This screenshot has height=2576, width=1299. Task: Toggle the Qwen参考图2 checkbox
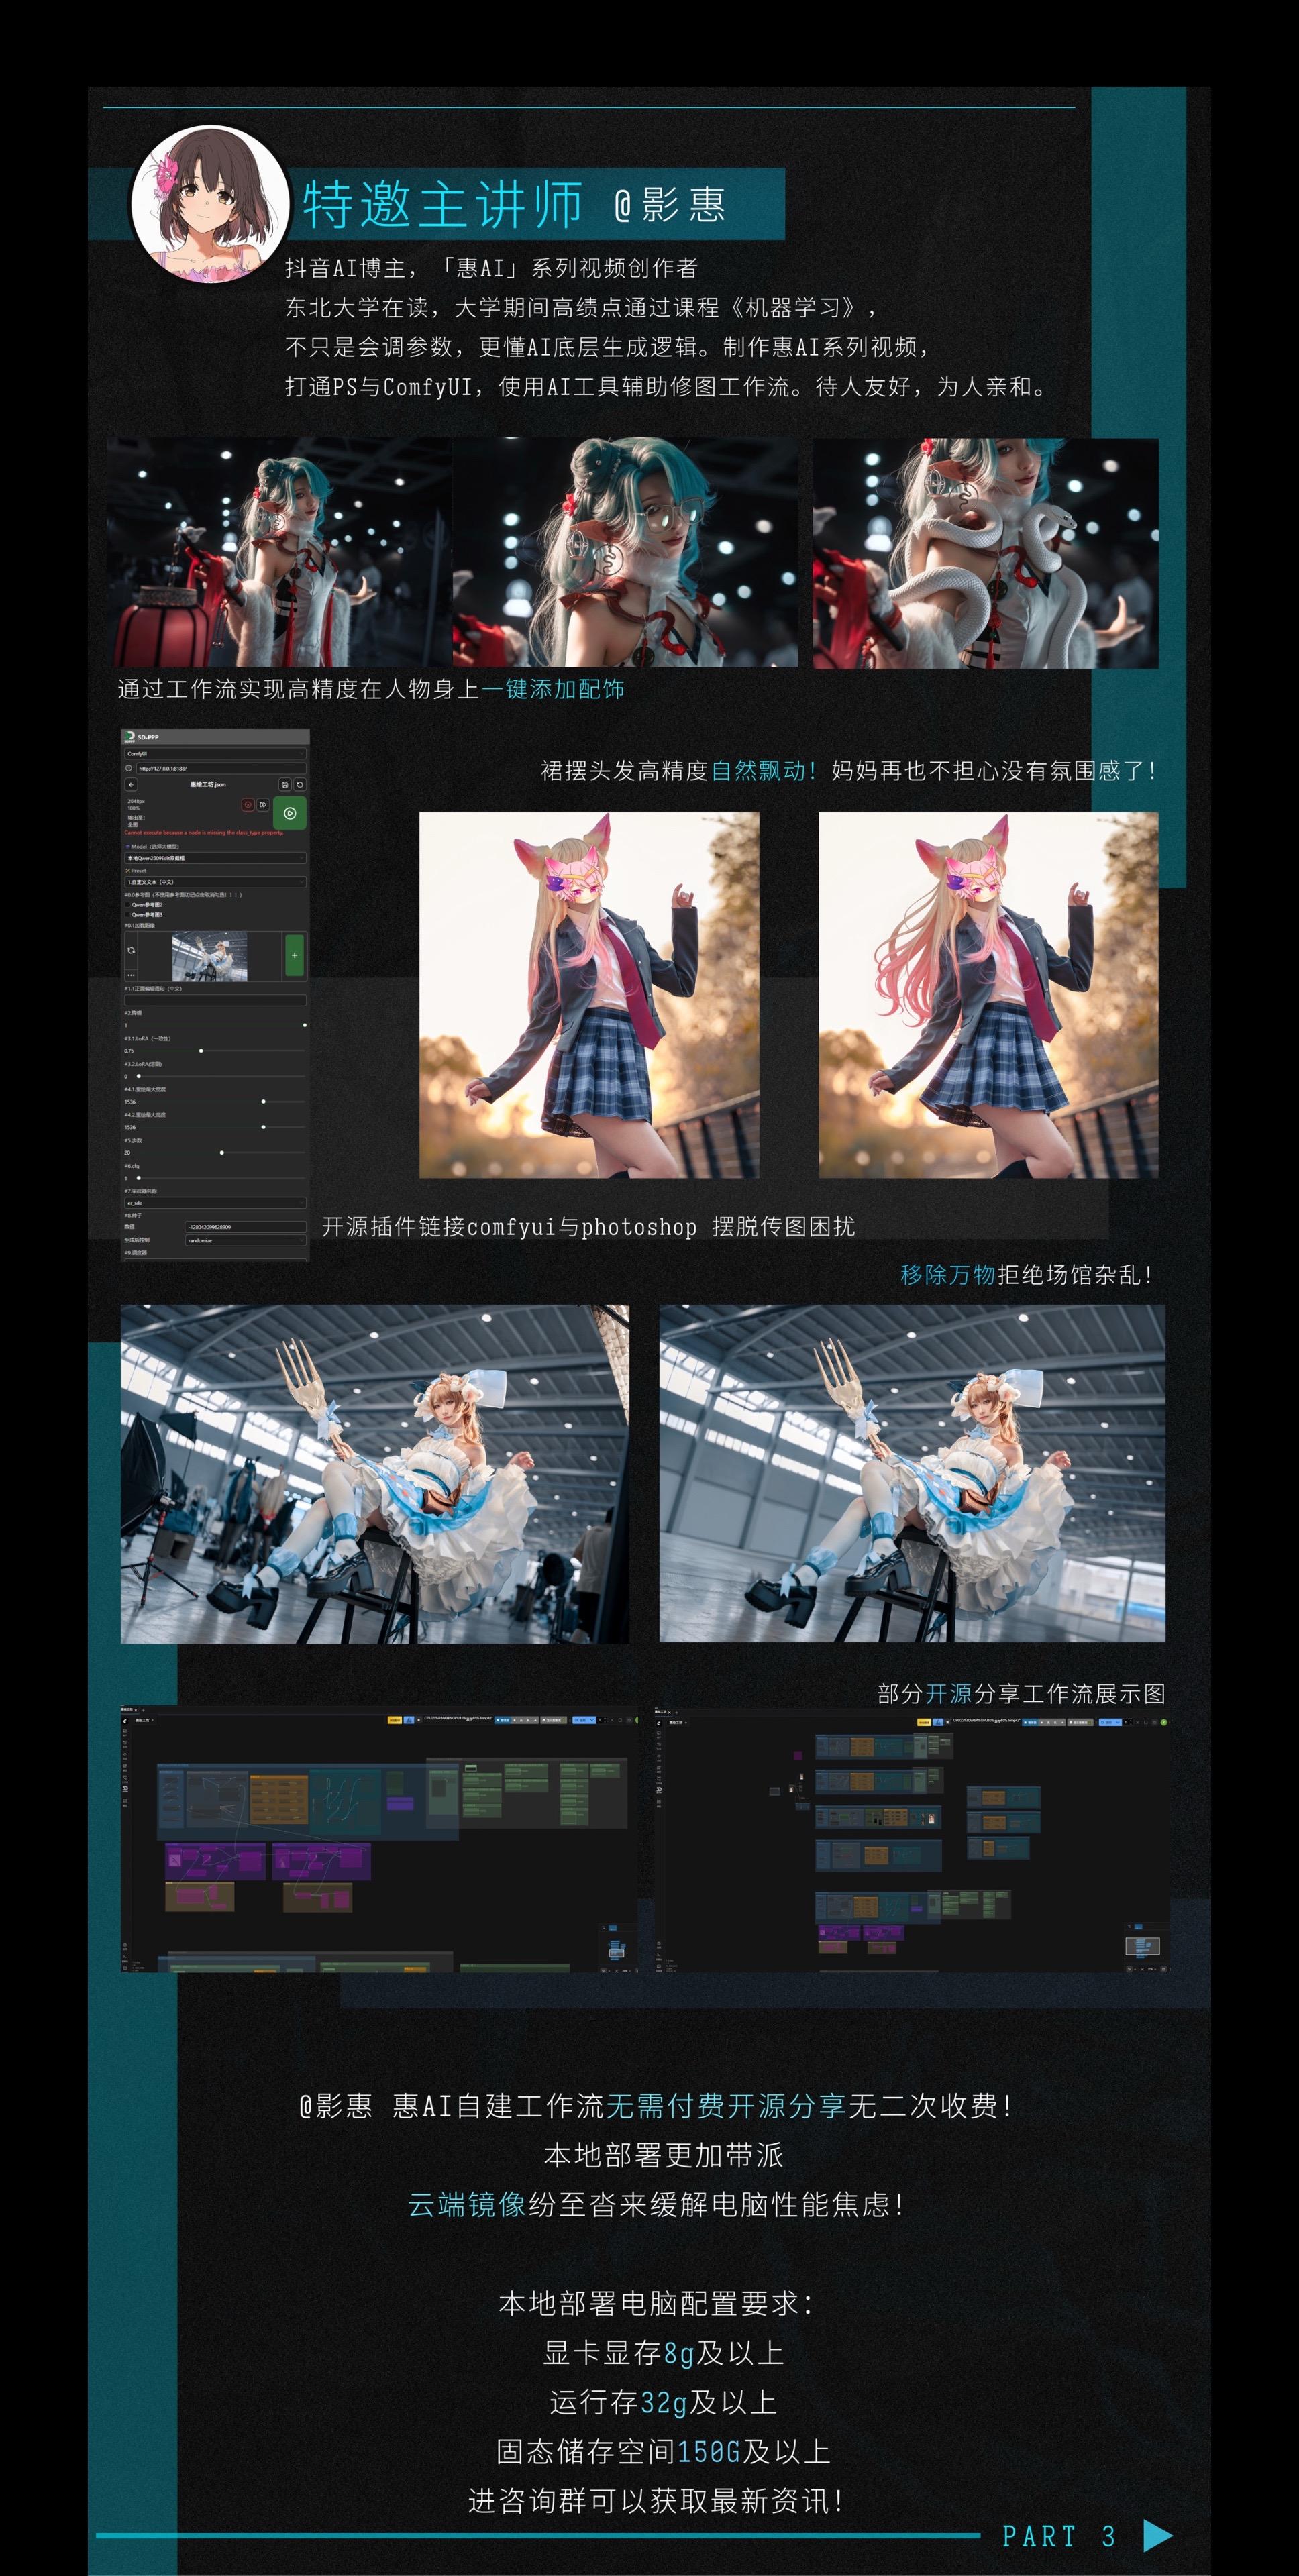(x=128, y=904)
